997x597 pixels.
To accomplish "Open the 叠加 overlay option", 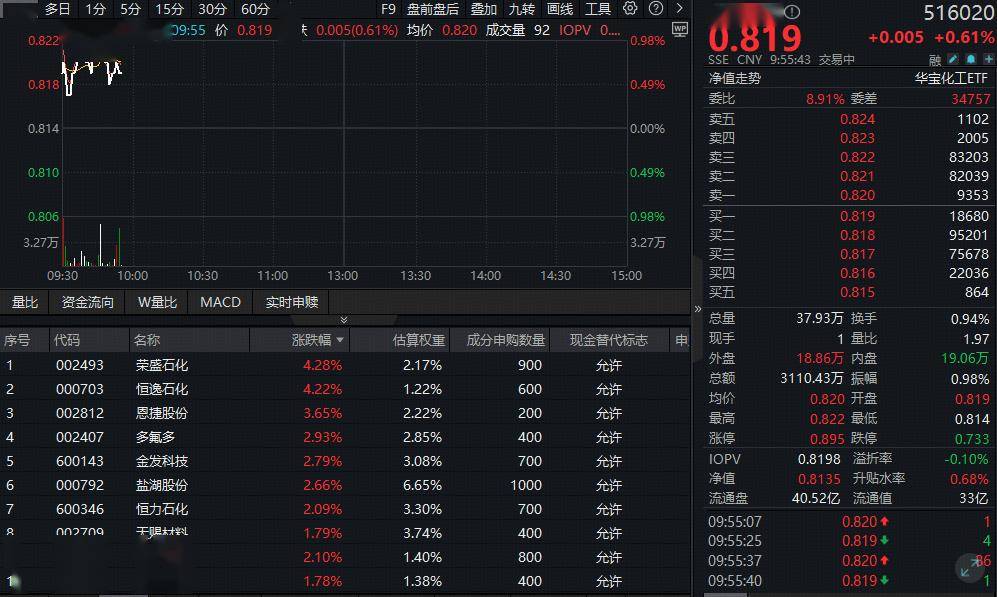I will pyautogui.click(x=484, y=9).
